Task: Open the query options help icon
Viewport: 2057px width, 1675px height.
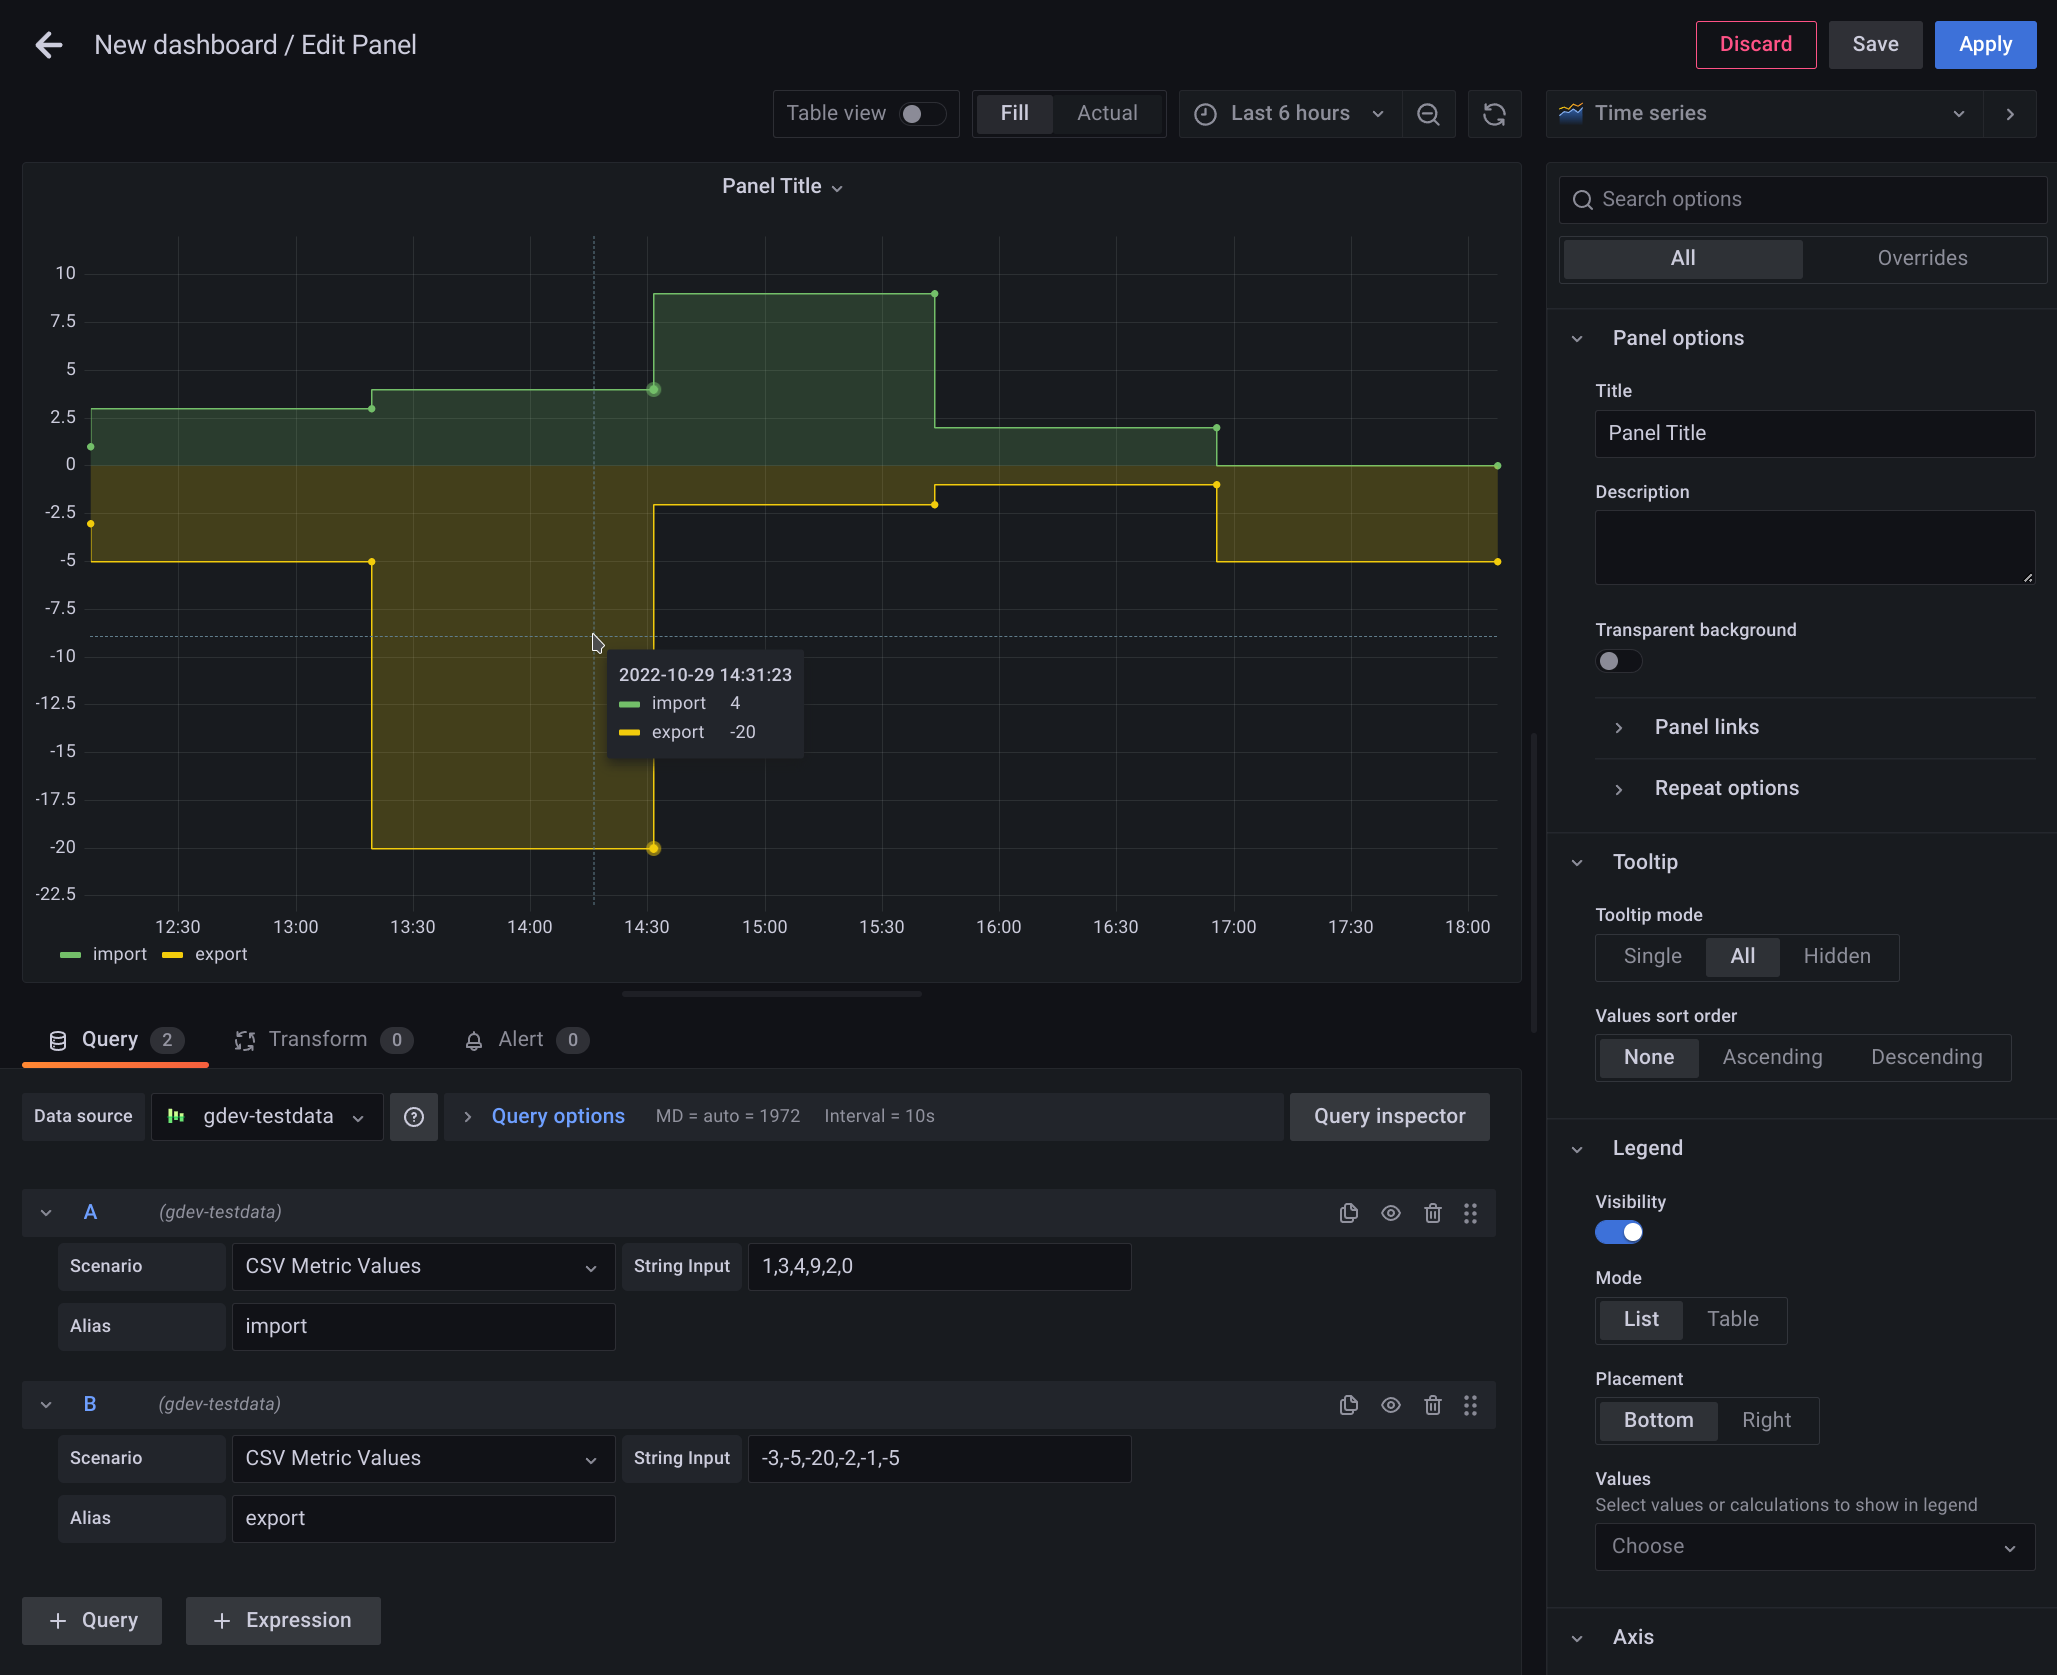Action: pyautogui.click(x=413, y=1116)
